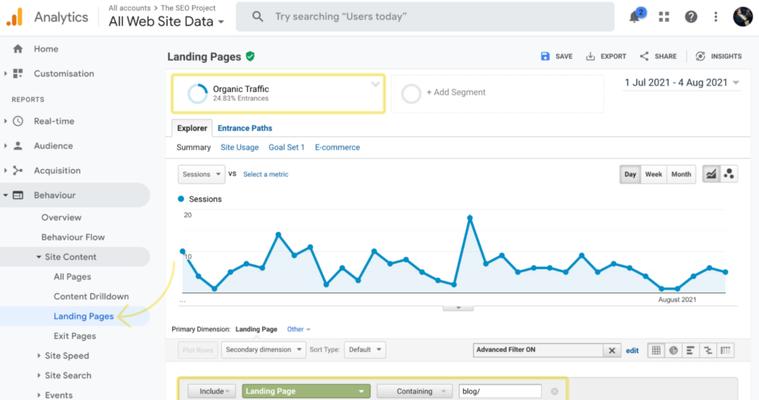Click the user profile avatar
The width and height of the screenshot is (759, 400).
[x=743, y=17]
